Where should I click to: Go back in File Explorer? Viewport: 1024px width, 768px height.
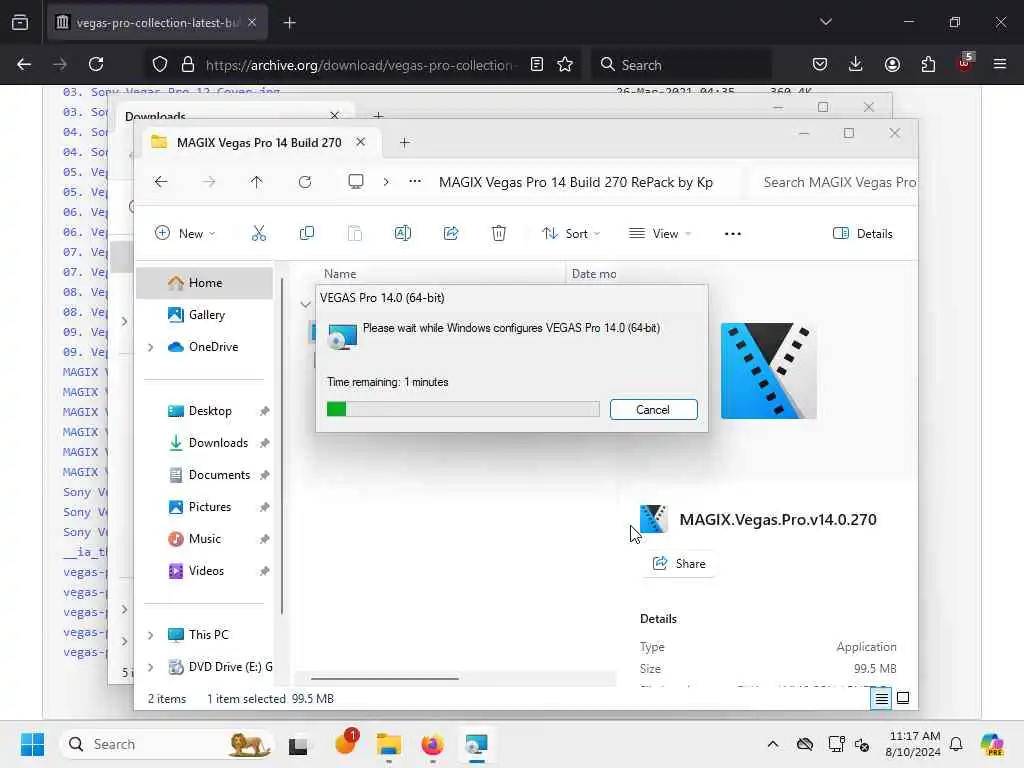coord(161,182)
